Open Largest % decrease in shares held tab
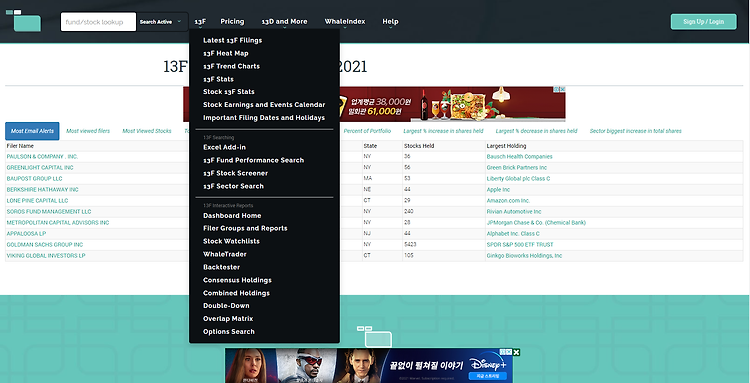Screen dimensions: 750x383 (x=537, y=131)
